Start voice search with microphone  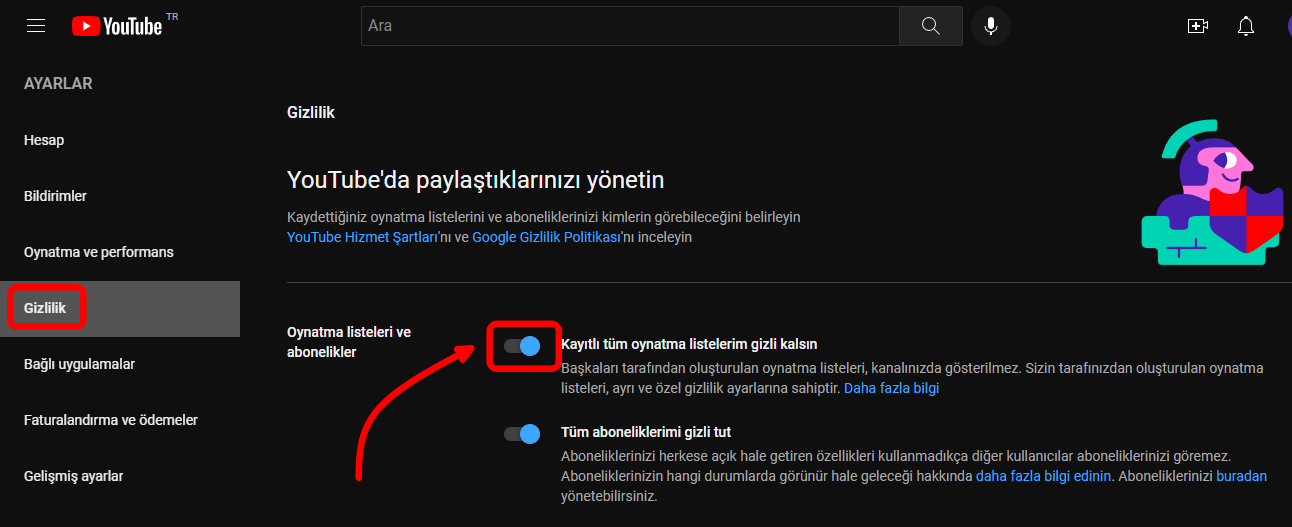click(991, 26)
